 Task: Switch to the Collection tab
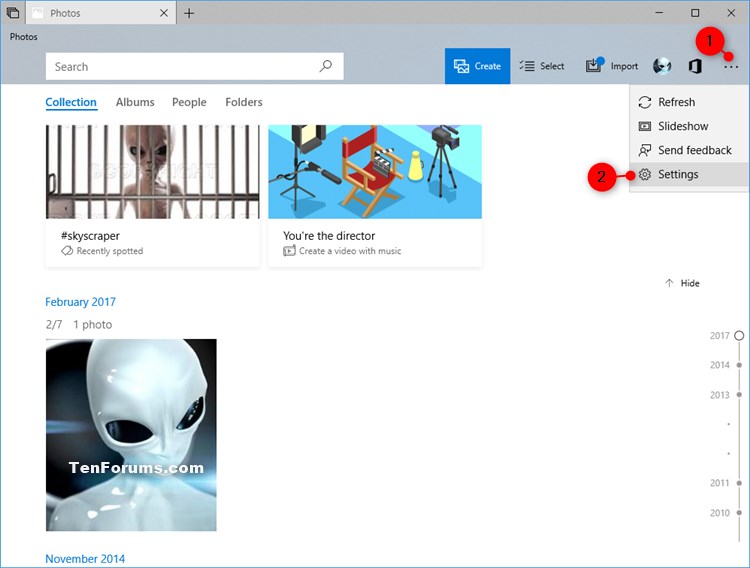click(71, 102)
